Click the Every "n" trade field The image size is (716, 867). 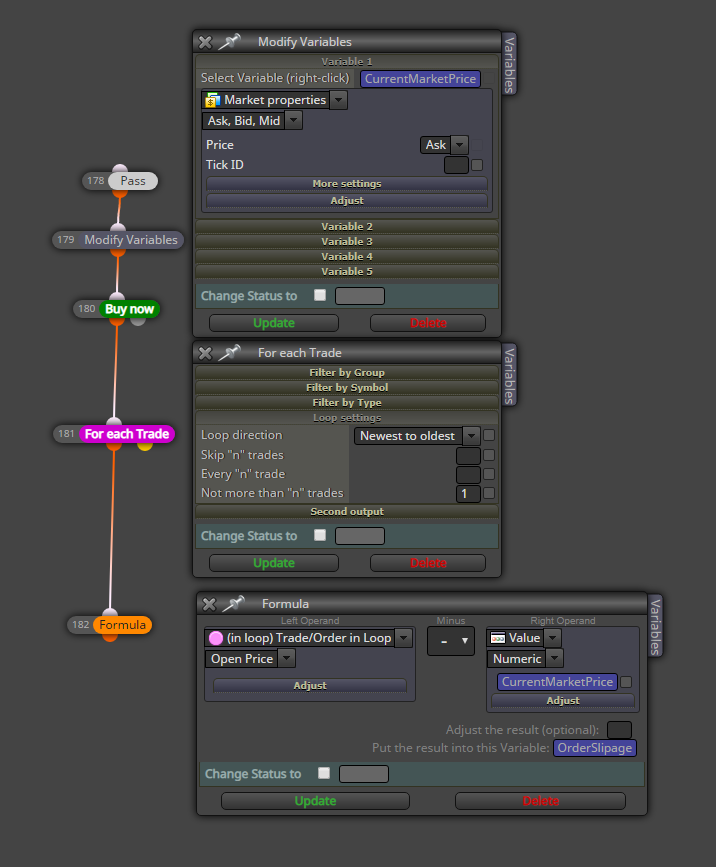[468, 474]
